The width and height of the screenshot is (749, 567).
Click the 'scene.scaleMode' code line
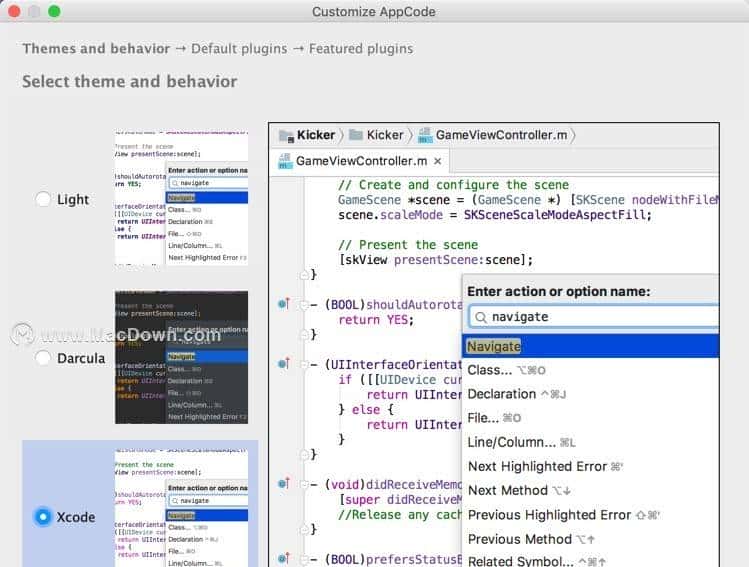[495, 215]
